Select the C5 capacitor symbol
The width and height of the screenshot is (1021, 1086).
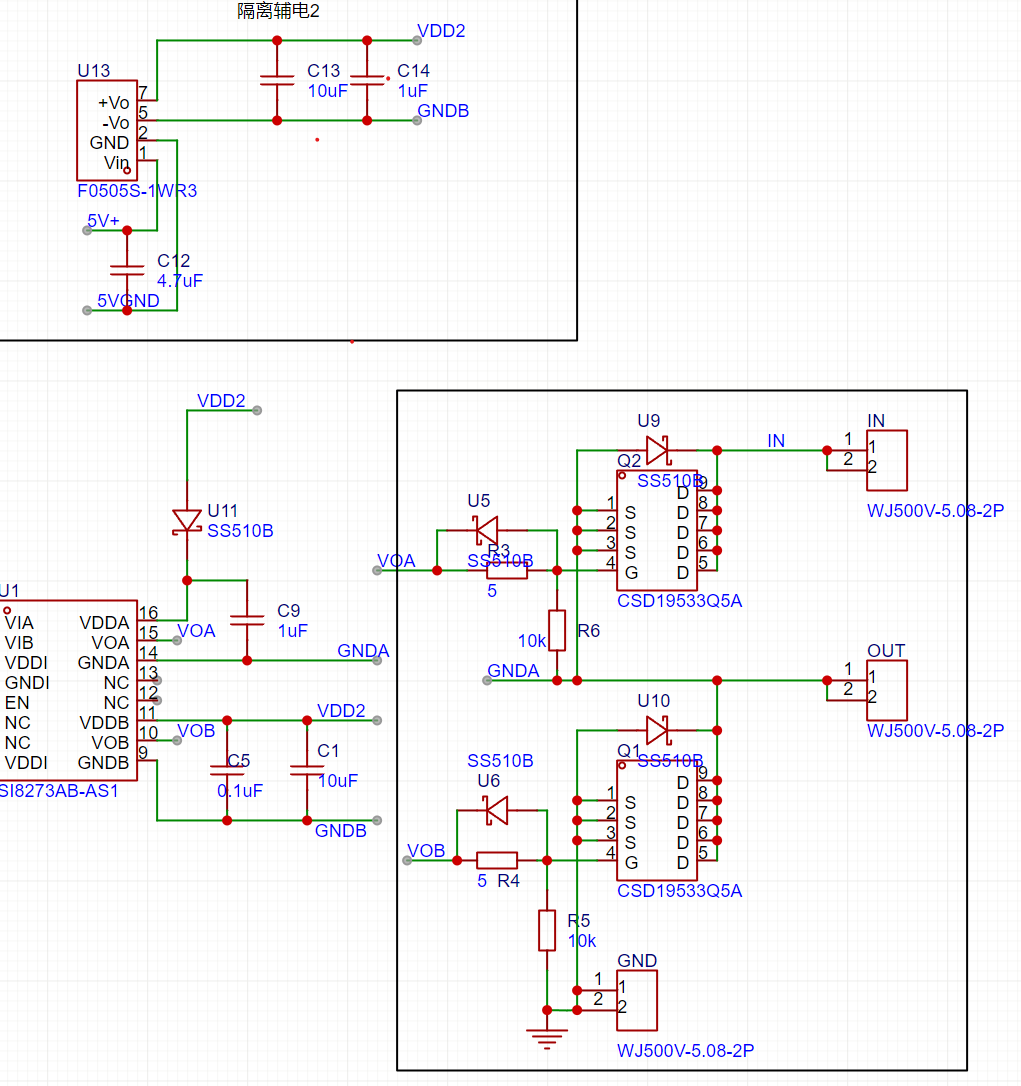coord(227,770)
